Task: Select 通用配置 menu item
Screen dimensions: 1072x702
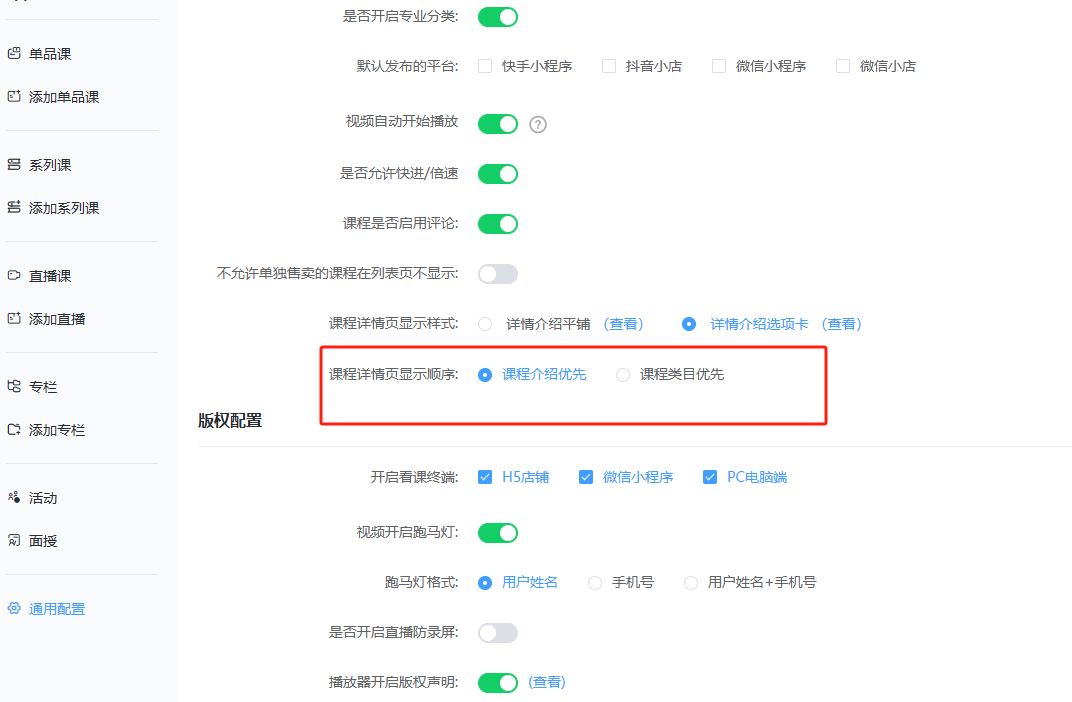Action: pyautogui.click(x=57, y=609)
